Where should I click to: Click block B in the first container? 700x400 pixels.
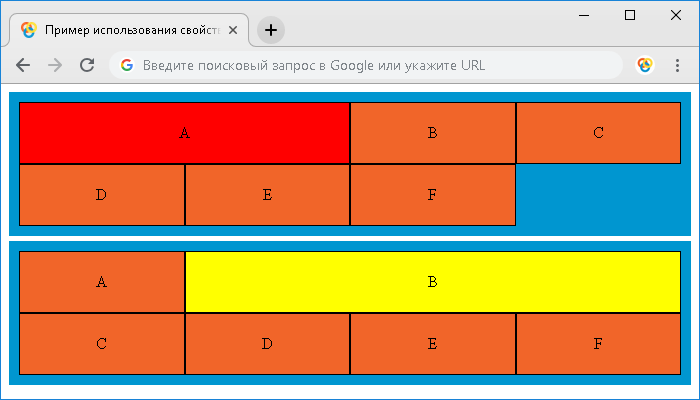point(433,133)
